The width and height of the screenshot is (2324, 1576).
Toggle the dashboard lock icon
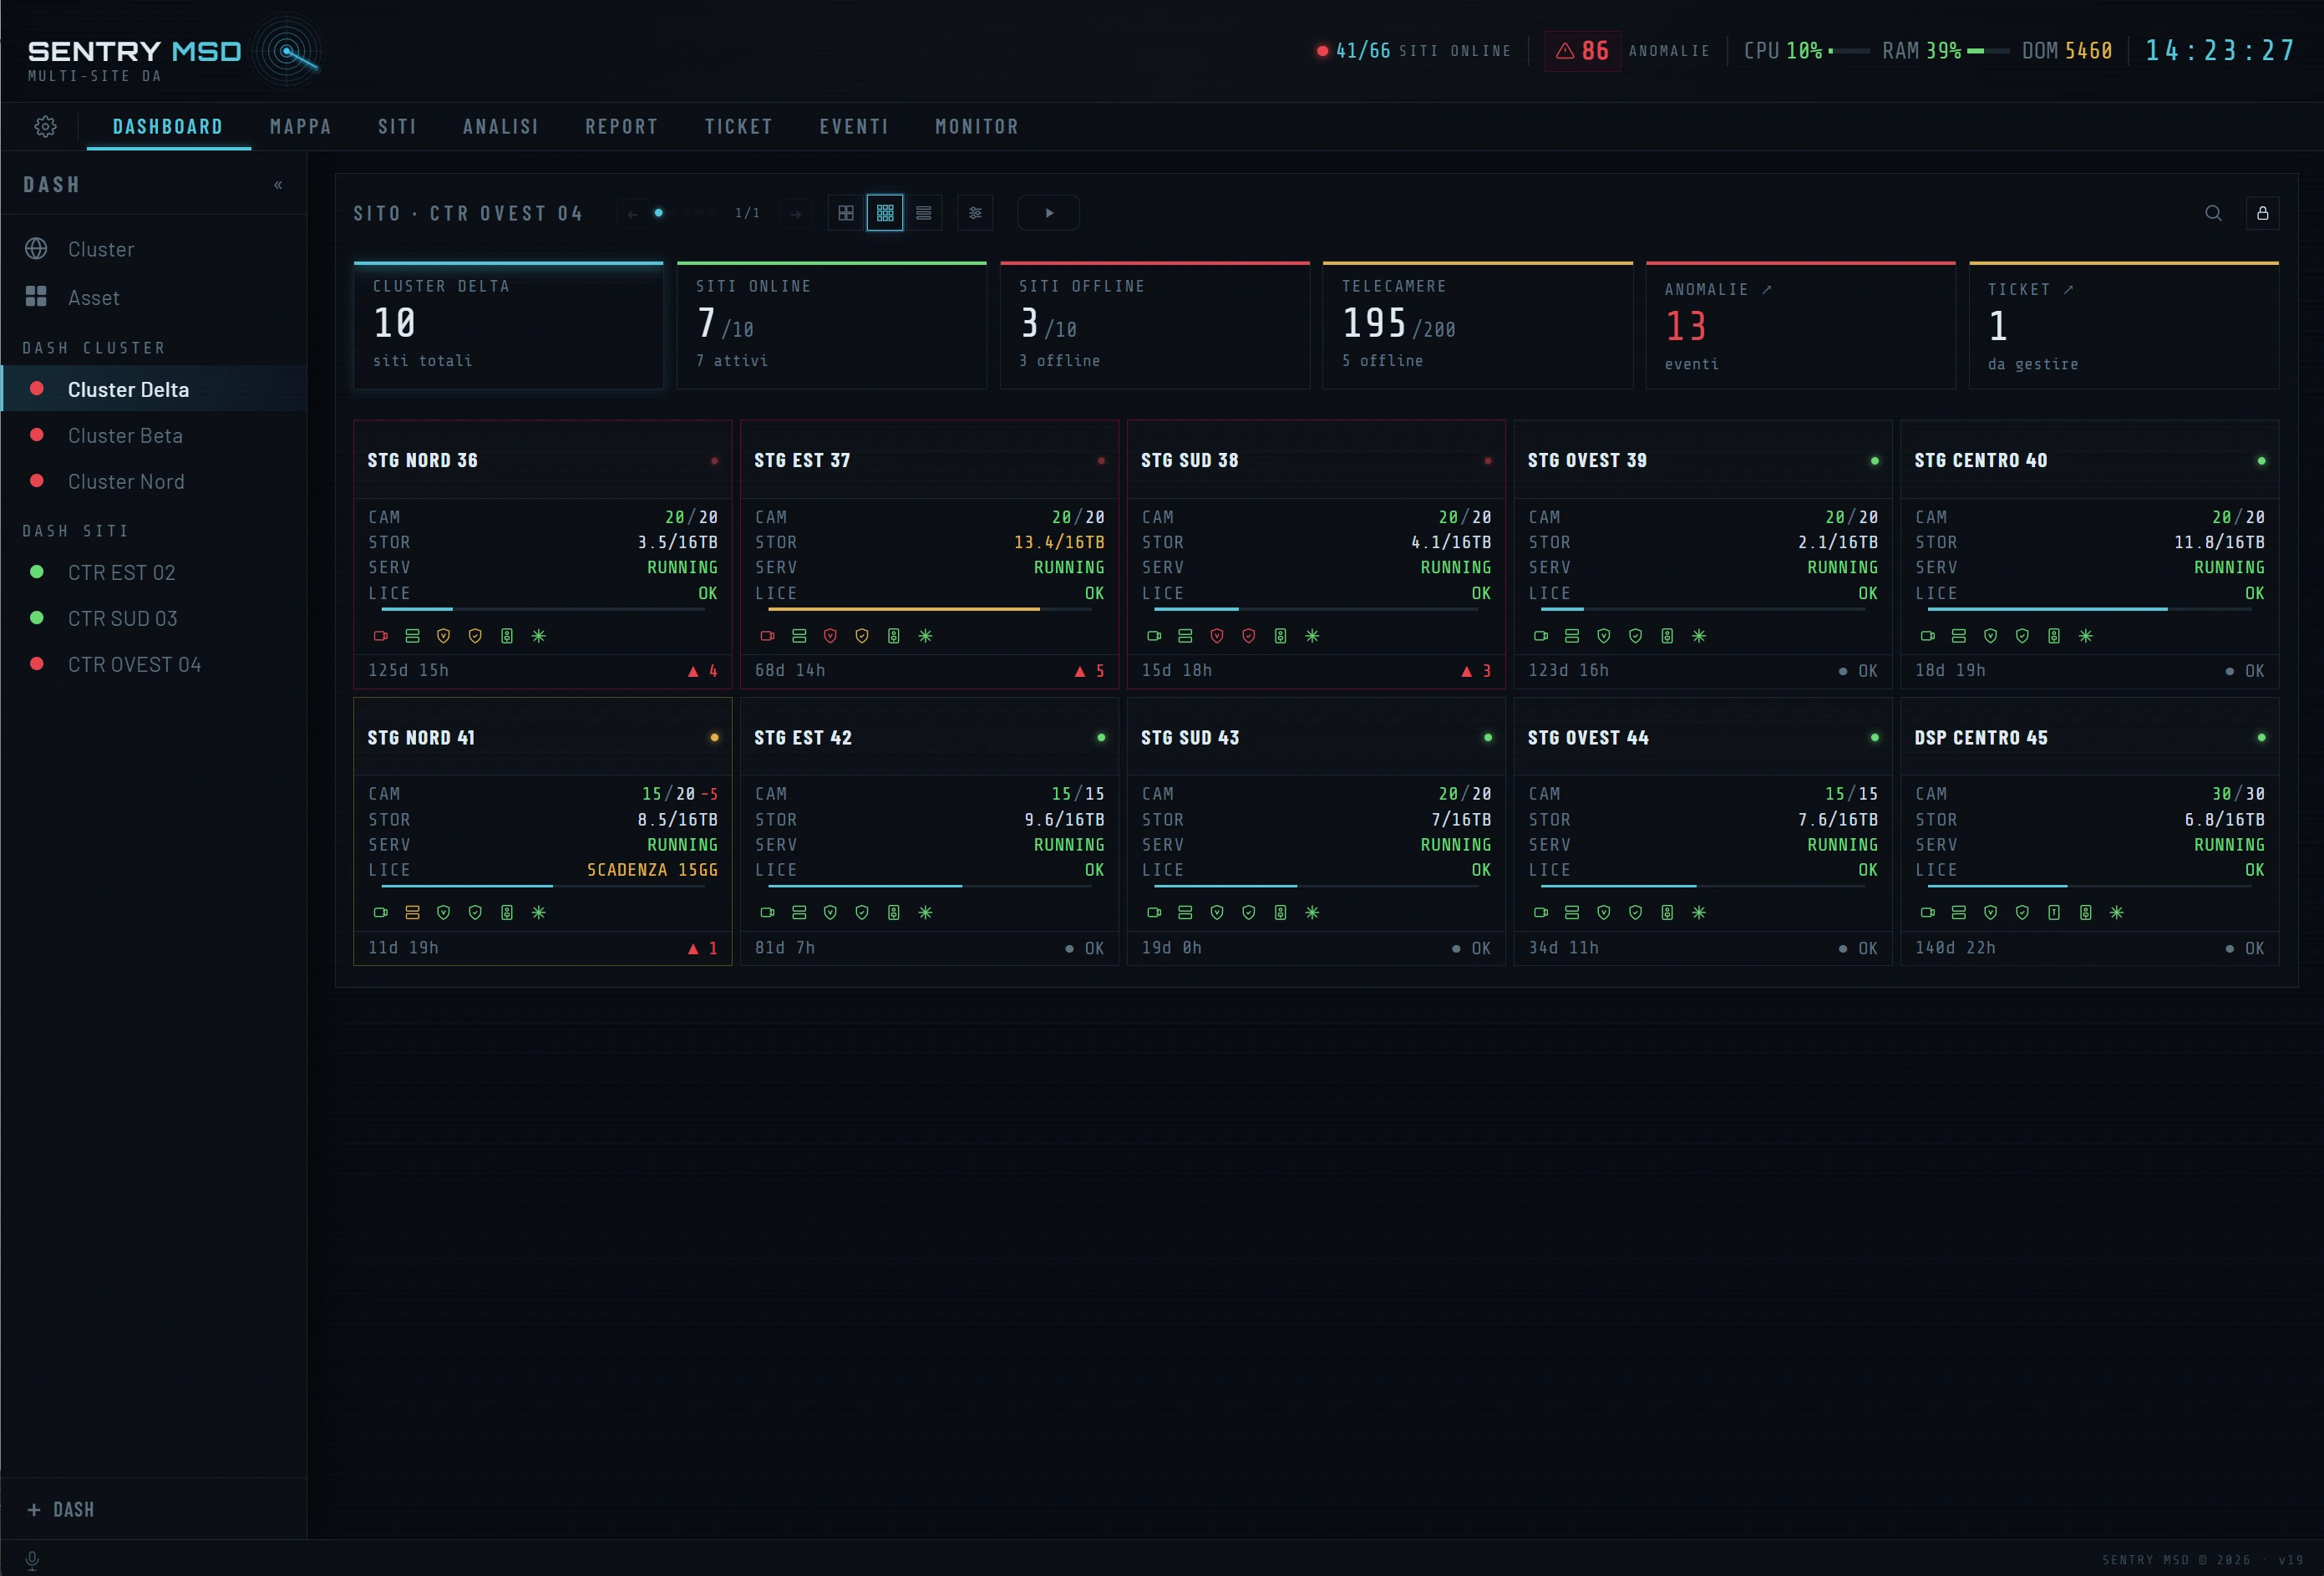[2262, 213]
